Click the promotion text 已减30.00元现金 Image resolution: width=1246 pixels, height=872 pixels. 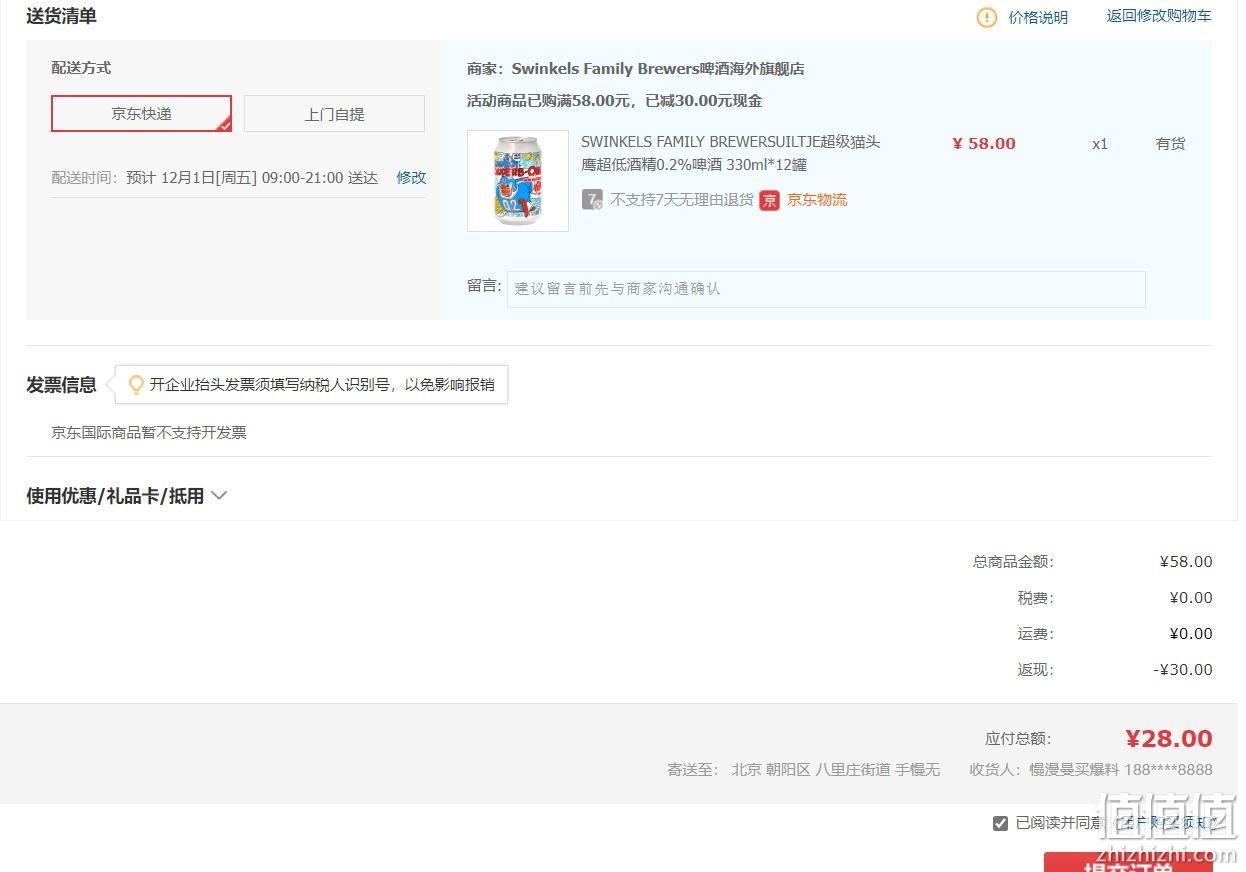[x=704, y=101]
